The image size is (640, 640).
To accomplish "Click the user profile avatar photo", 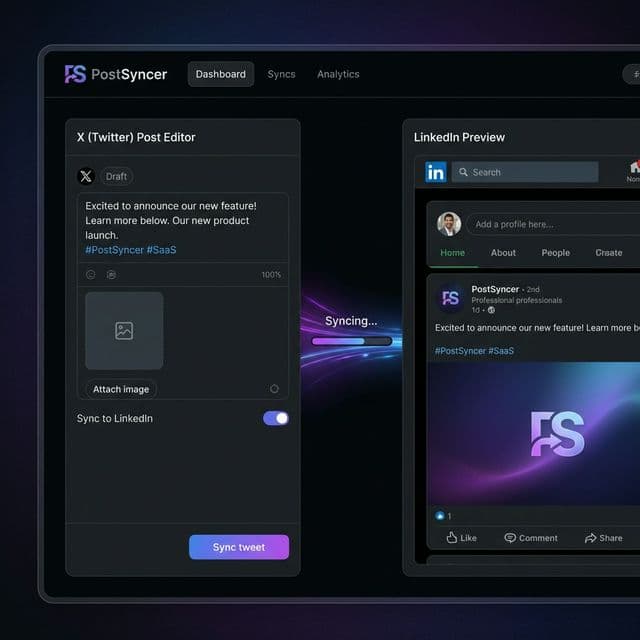I will 449,224.
